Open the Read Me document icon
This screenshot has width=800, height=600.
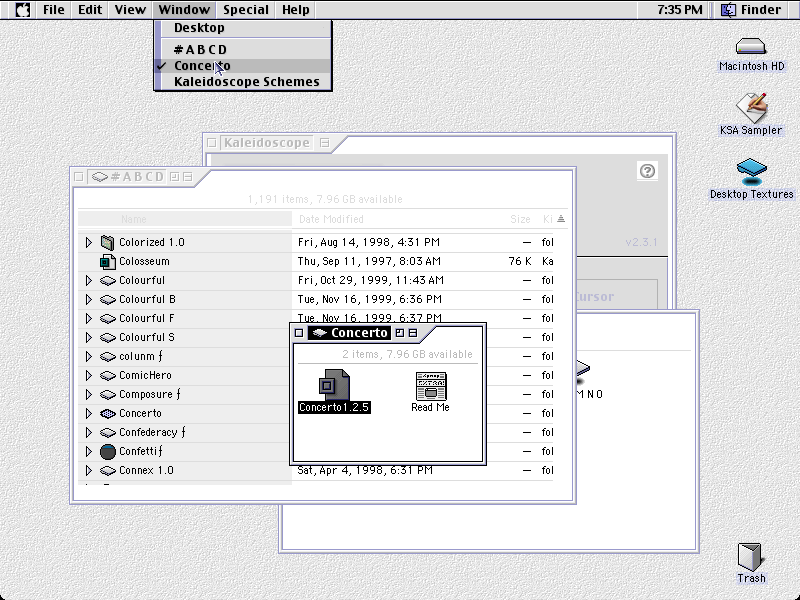[x=431, y=386]
